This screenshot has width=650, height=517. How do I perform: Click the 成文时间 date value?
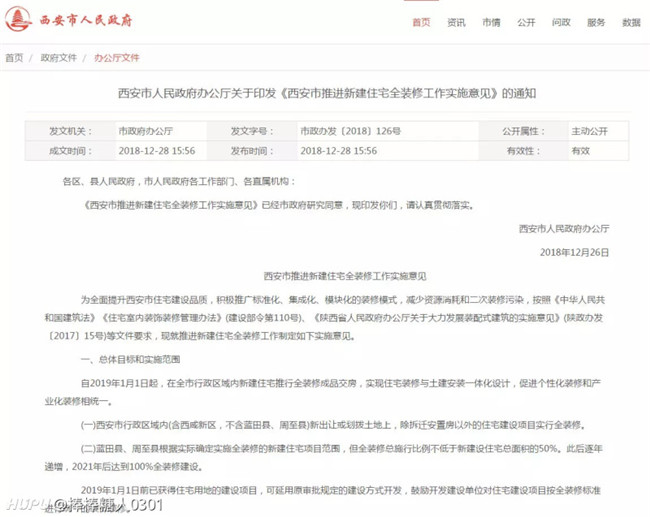(x=156, y=150)
